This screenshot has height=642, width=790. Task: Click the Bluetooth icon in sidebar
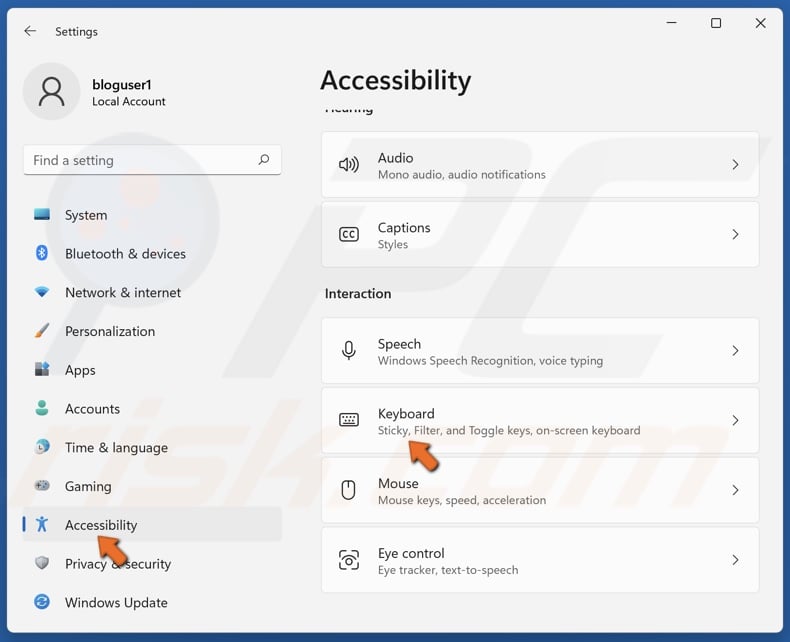tap(42, 253)
